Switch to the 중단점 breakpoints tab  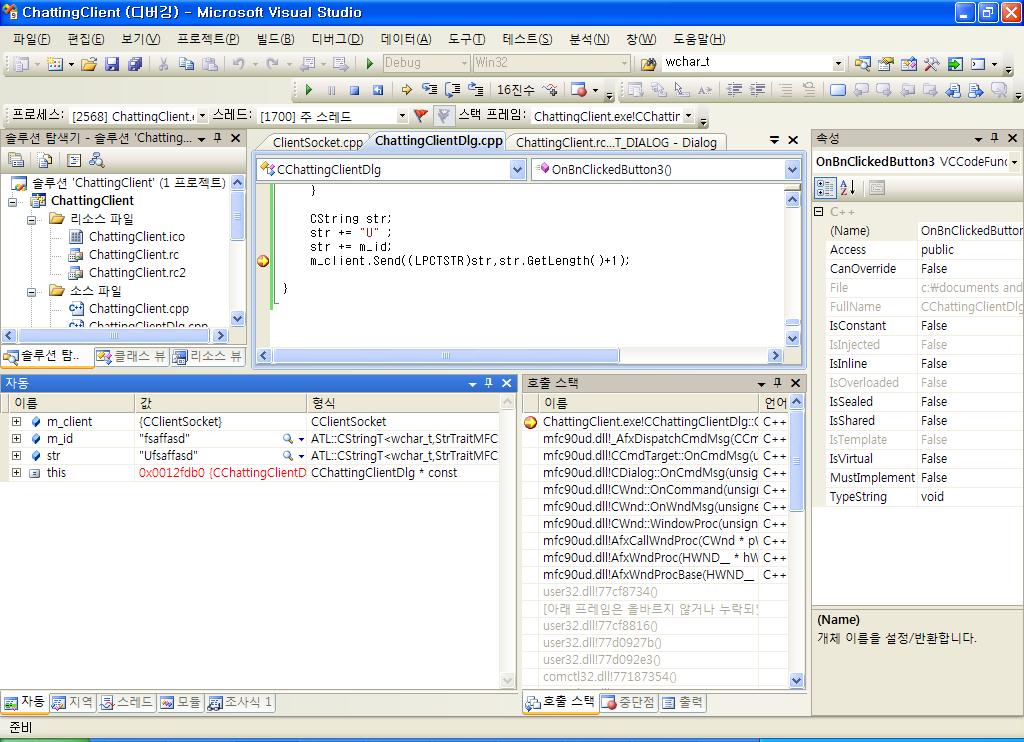628,702
